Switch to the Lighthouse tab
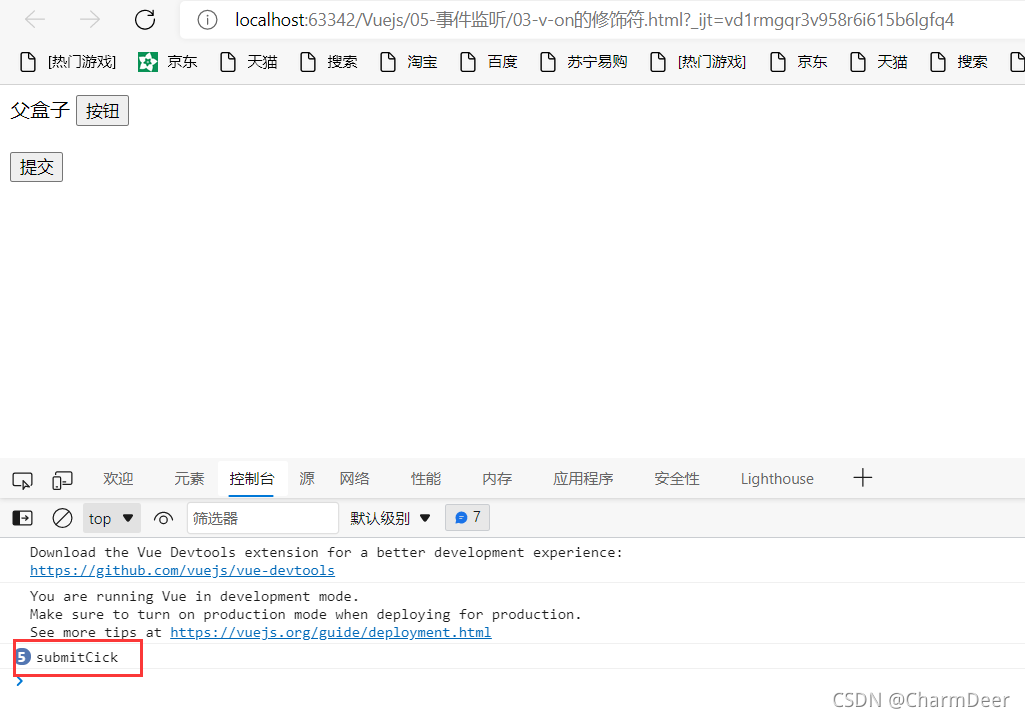Screen dimensions: 1025x718 [777, 479]
